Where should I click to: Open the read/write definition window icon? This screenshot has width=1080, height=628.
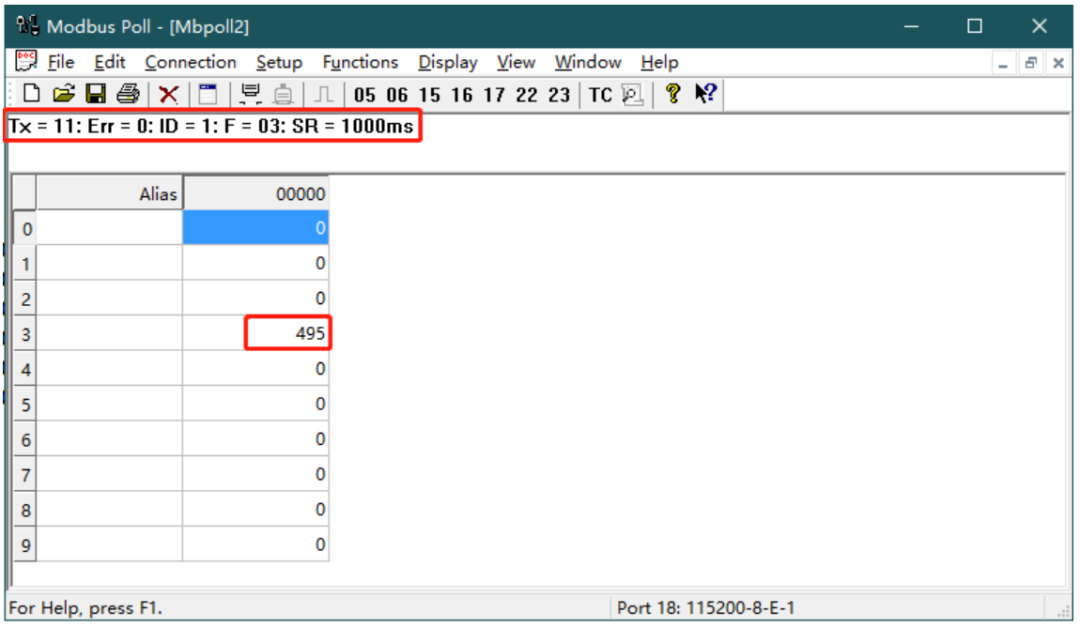207,94
